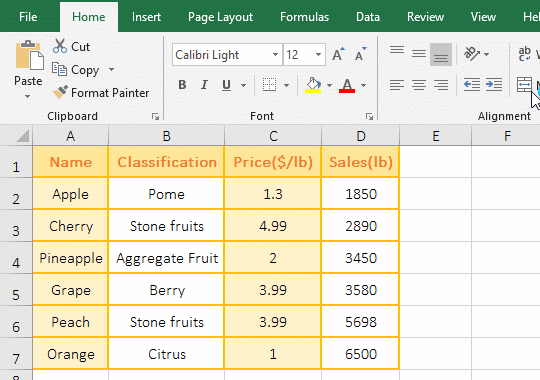Viewport: 540px width, 380px height.
Task: Open the font size dropdown
Action: click(x=318, y=54)
